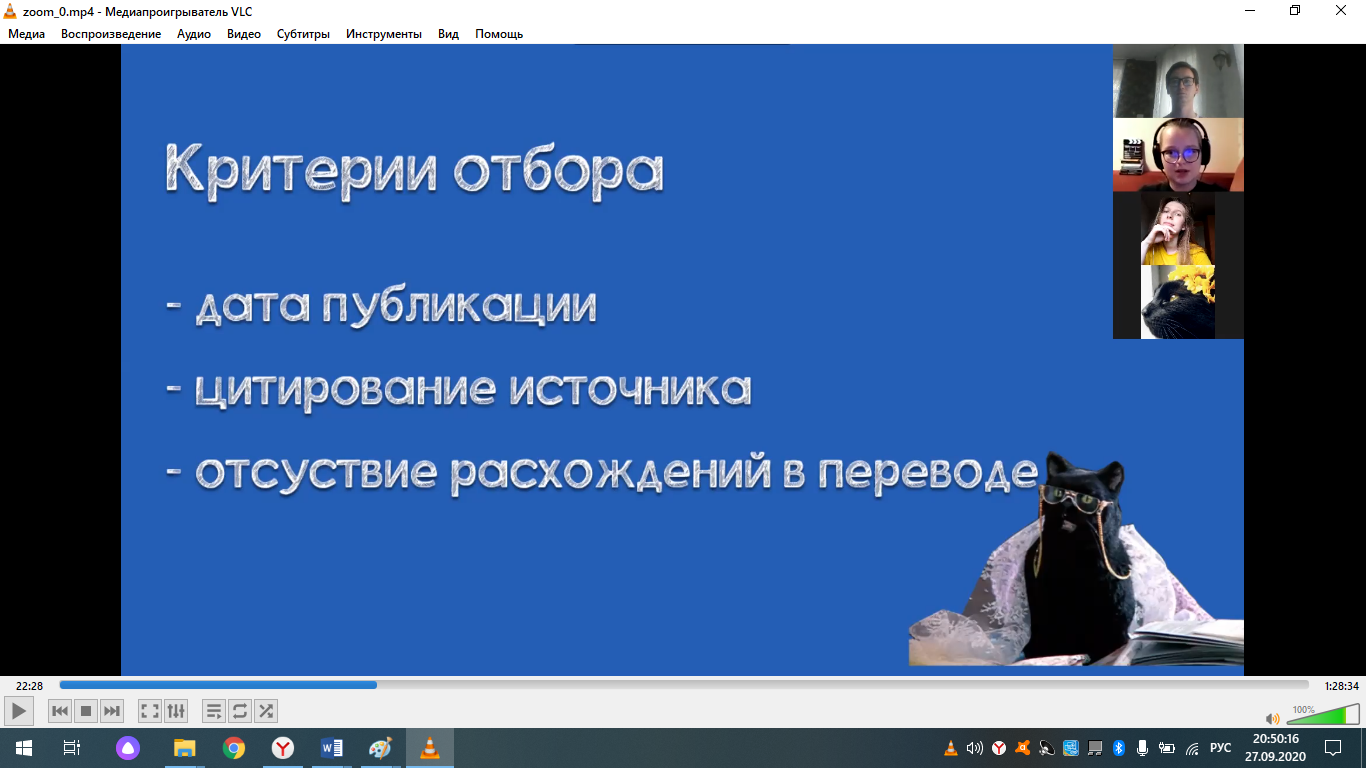Open the Видео menu
This screenshot has width=1366, height=768.
(244, 34)
